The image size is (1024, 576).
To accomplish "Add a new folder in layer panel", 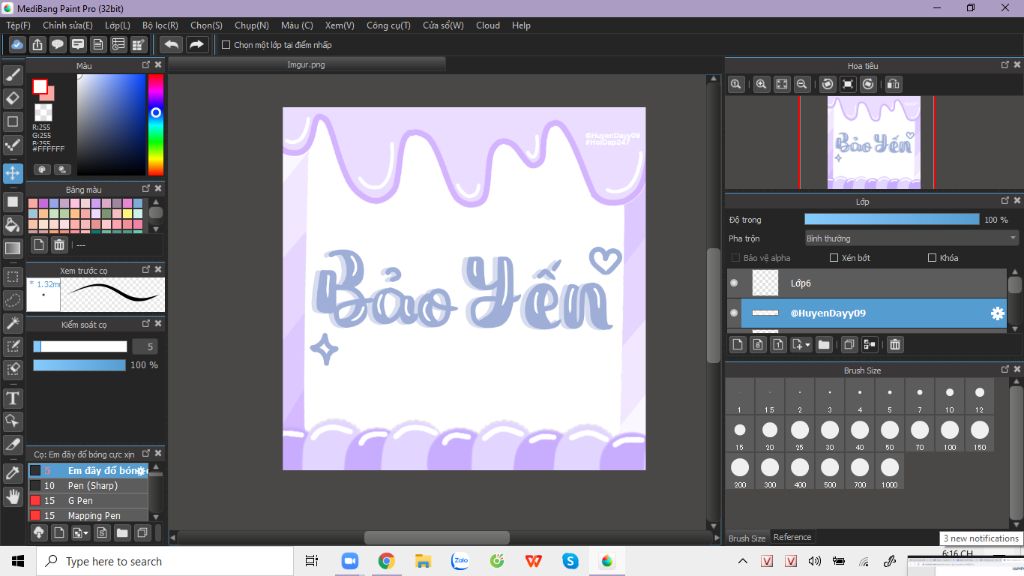I will pyautogui.click(x=824, y=345).
